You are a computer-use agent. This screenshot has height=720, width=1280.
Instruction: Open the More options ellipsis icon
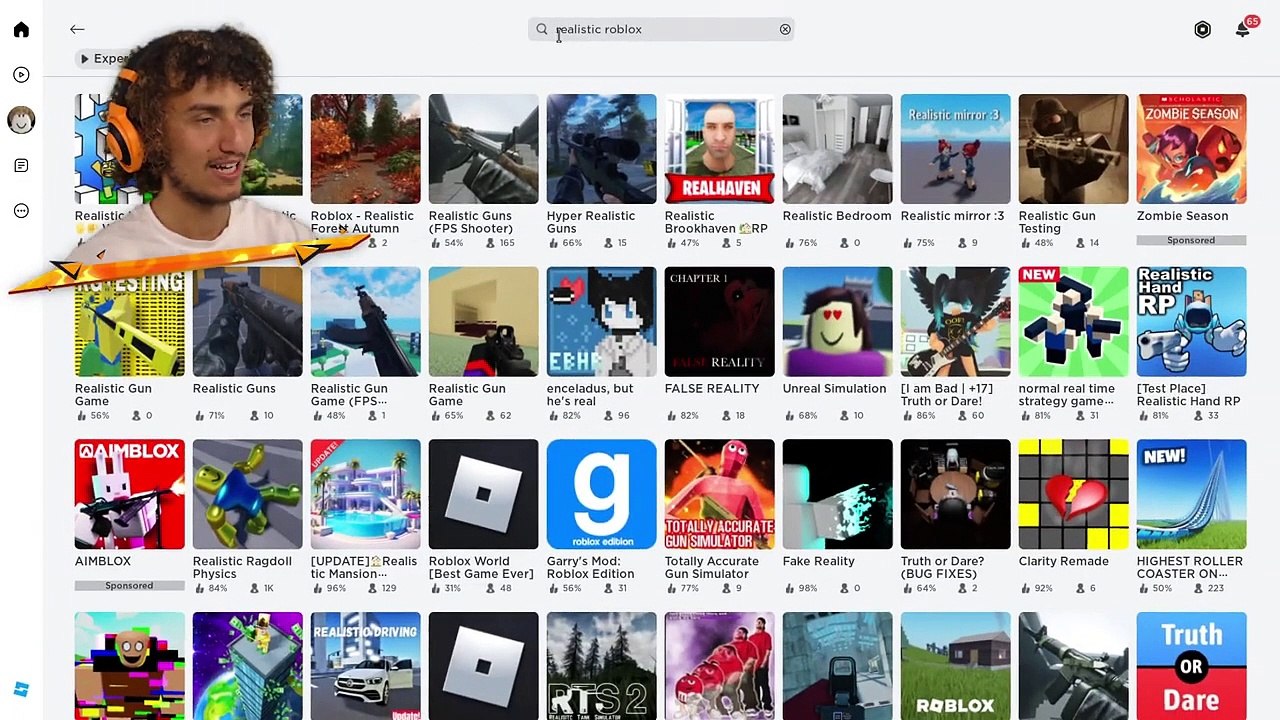21,211
